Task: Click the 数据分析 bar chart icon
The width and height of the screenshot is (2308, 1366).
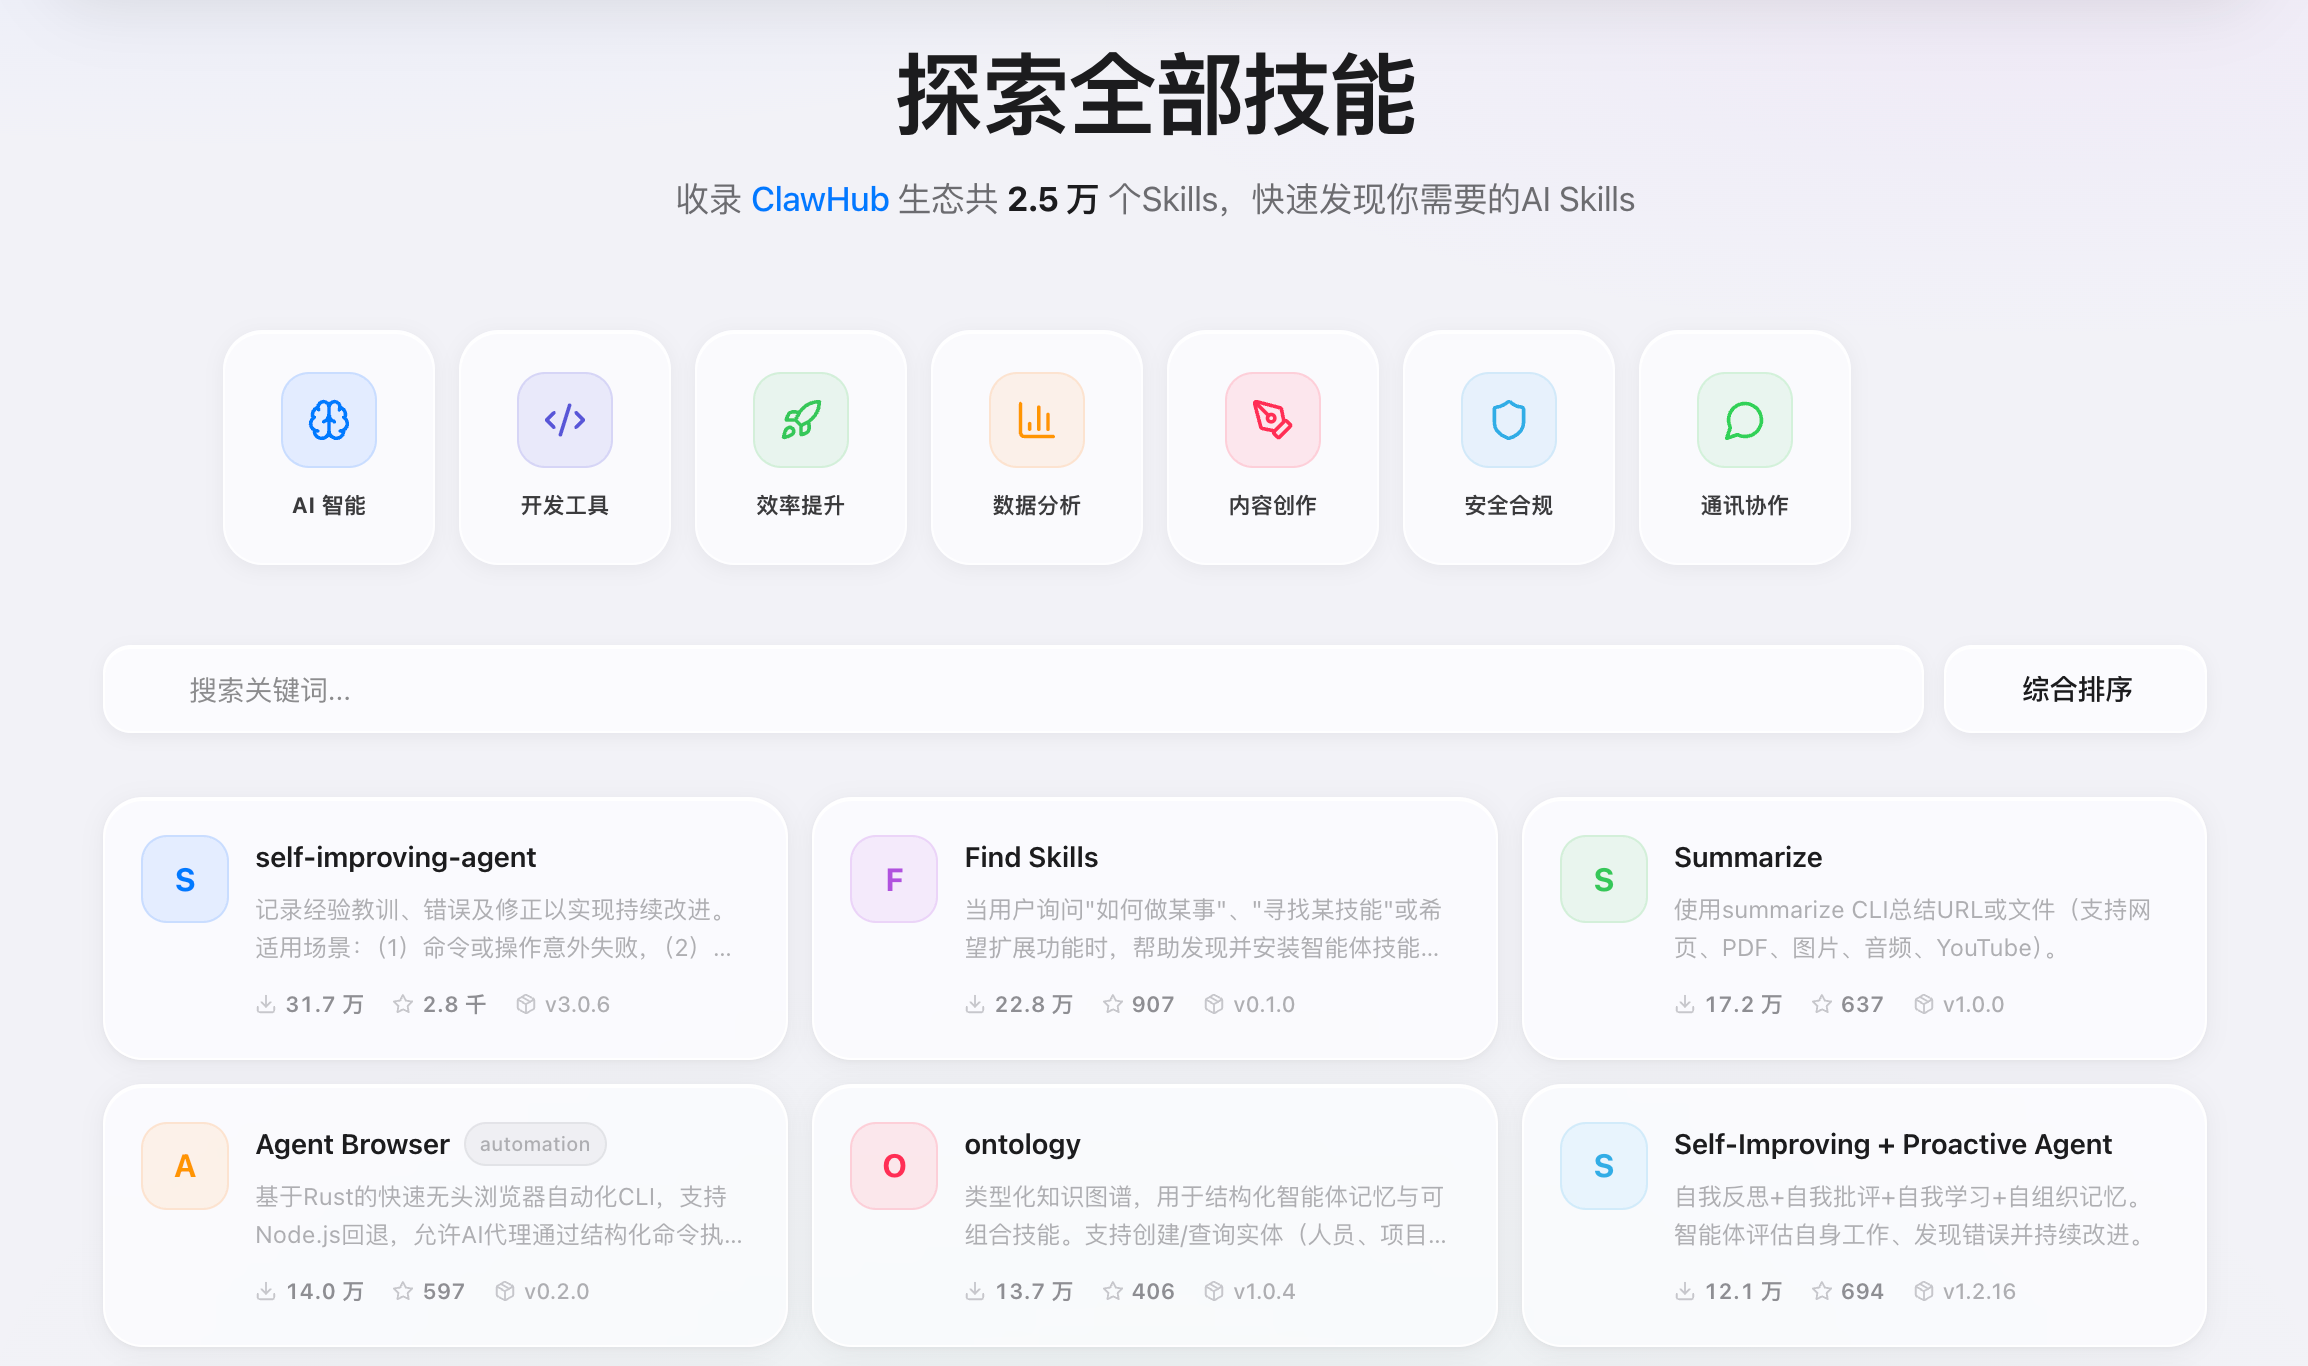Action: (1037, 420)
